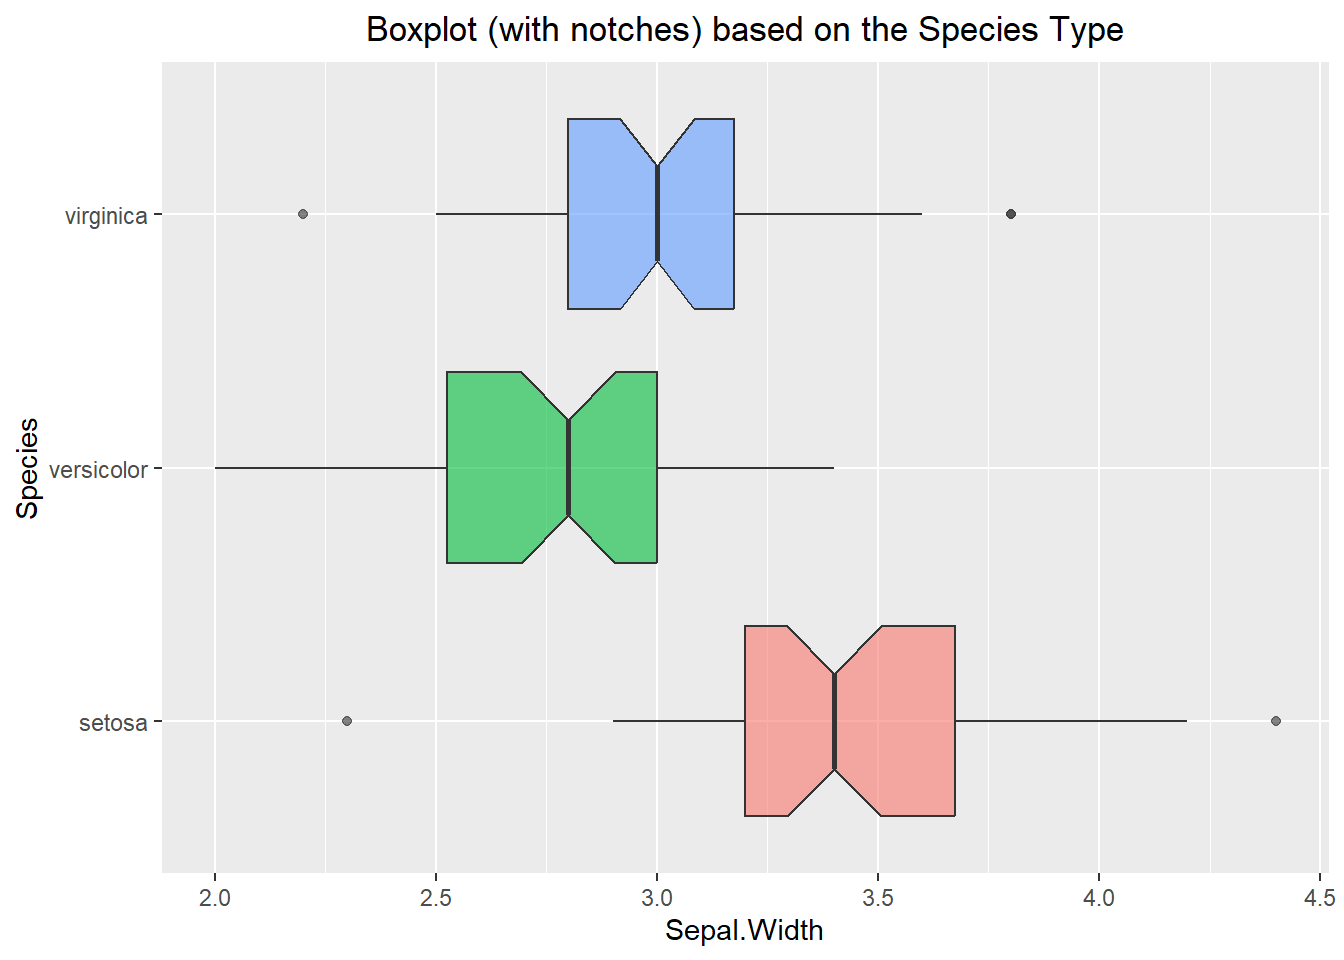Select the virginica outlier near 3.8
The height and width of the screenshot is (960, 1344).
1011,214
